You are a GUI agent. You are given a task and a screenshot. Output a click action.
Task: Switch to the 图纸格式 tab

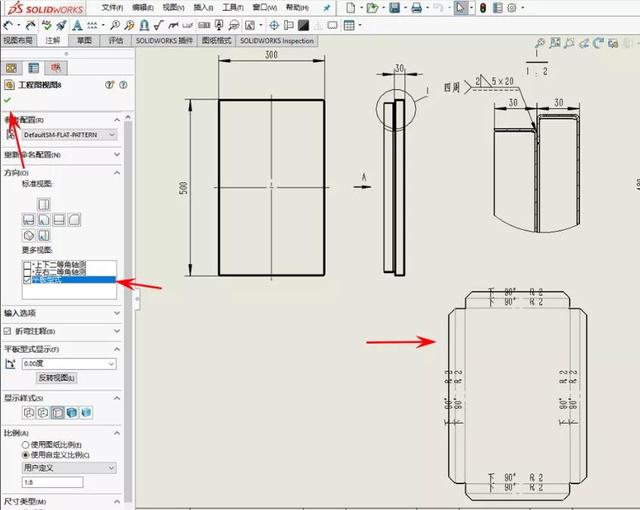(217, 40)
